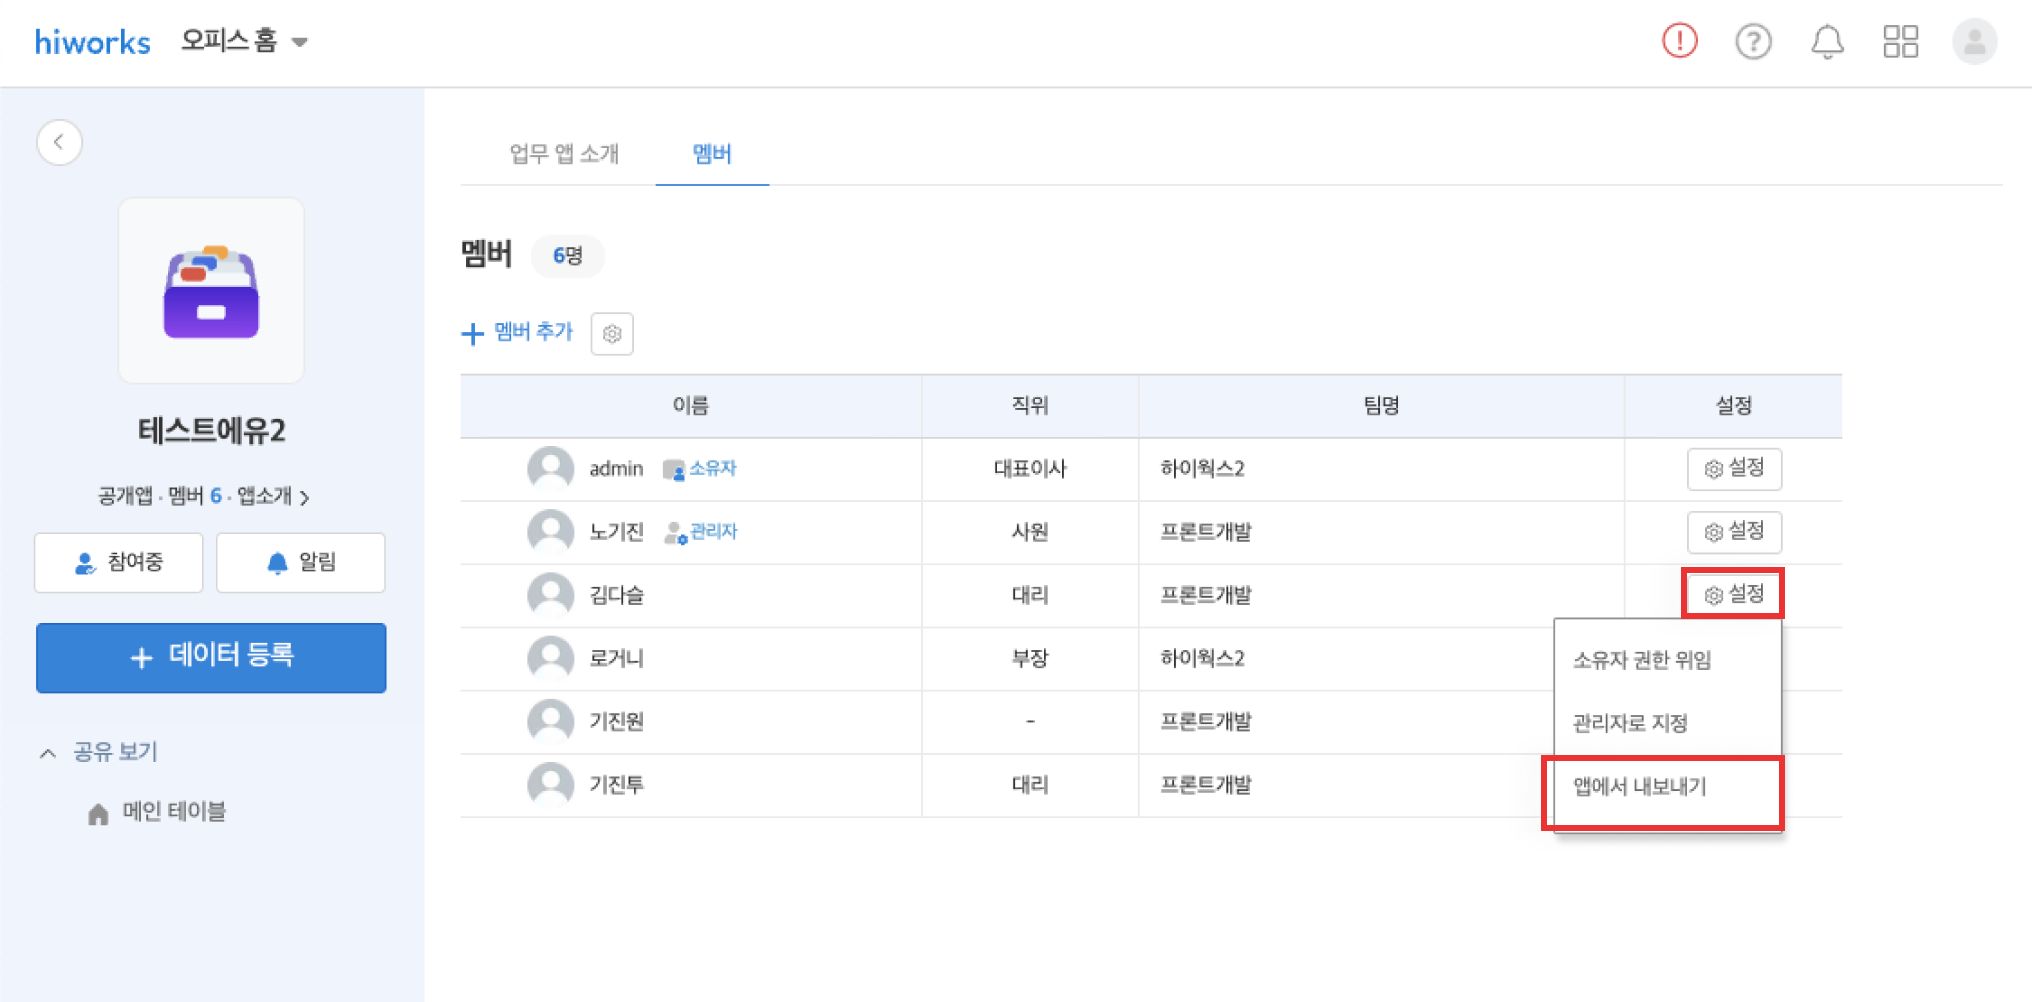
Task: Click 멤버 추가 to add member
Action: click(518, 332)
